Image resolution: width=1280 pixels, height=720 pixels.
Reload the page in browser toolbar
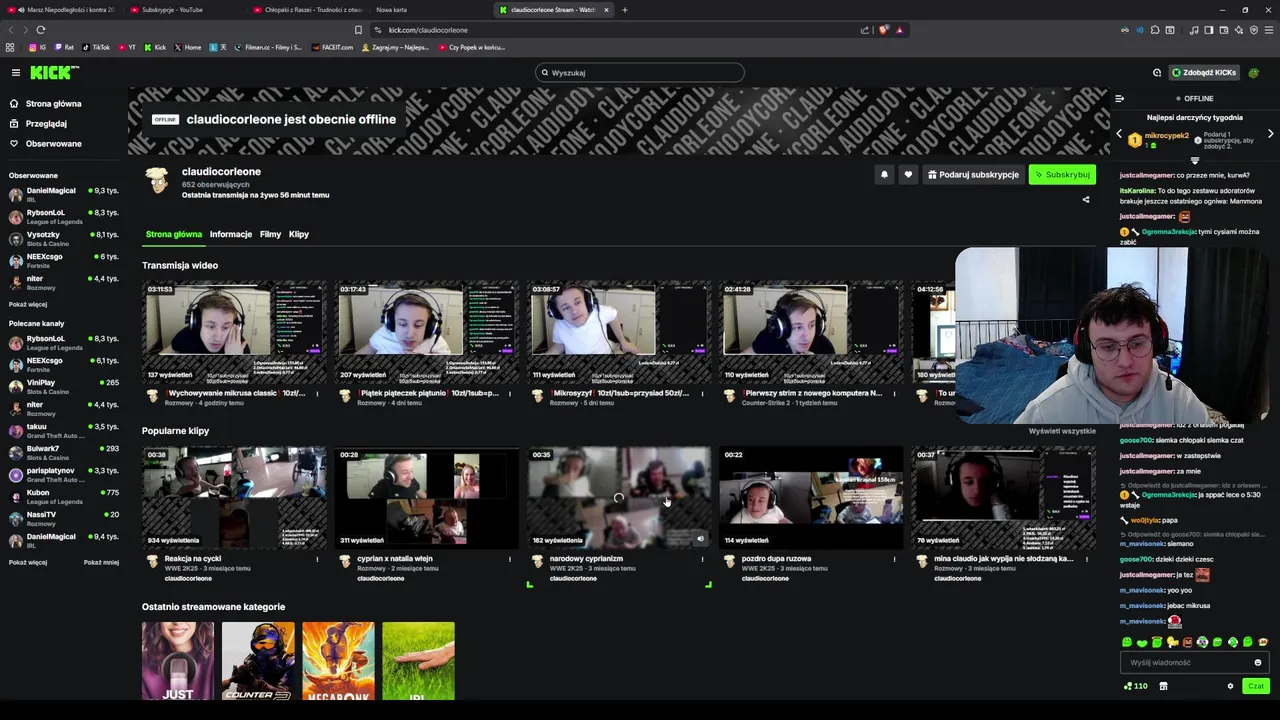coord(40,30)
